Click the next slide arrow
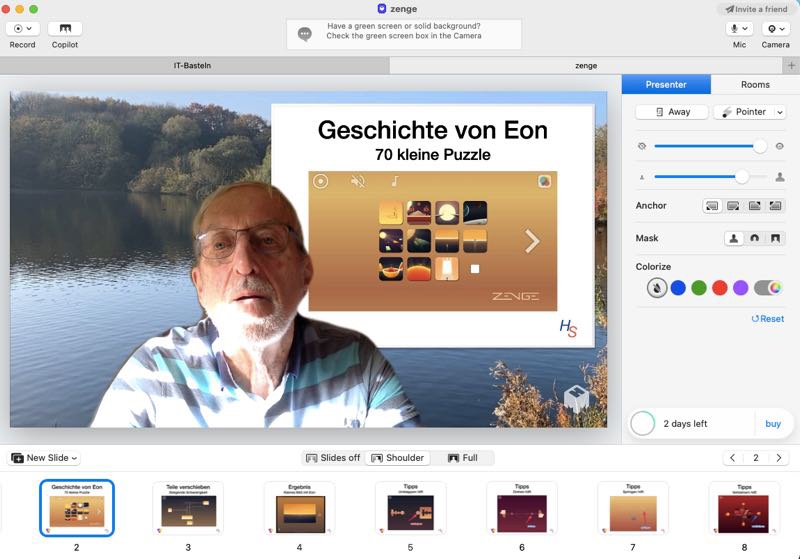Viewport: 800px width, 559px height. 779,458
